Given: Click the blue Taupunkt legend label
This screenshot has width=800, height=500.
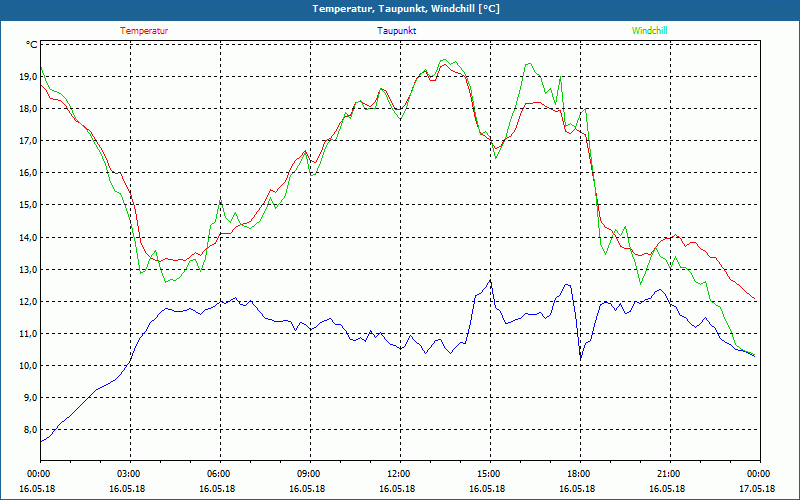Looking at the screenshot, I should (x=396, y=31).
